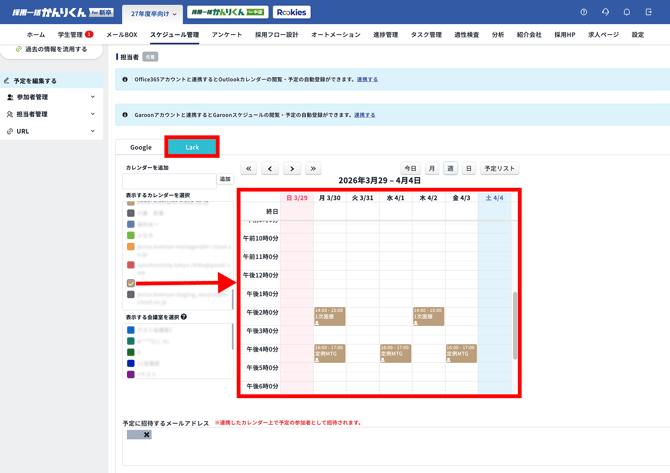Open the help question mark icon

584,12
